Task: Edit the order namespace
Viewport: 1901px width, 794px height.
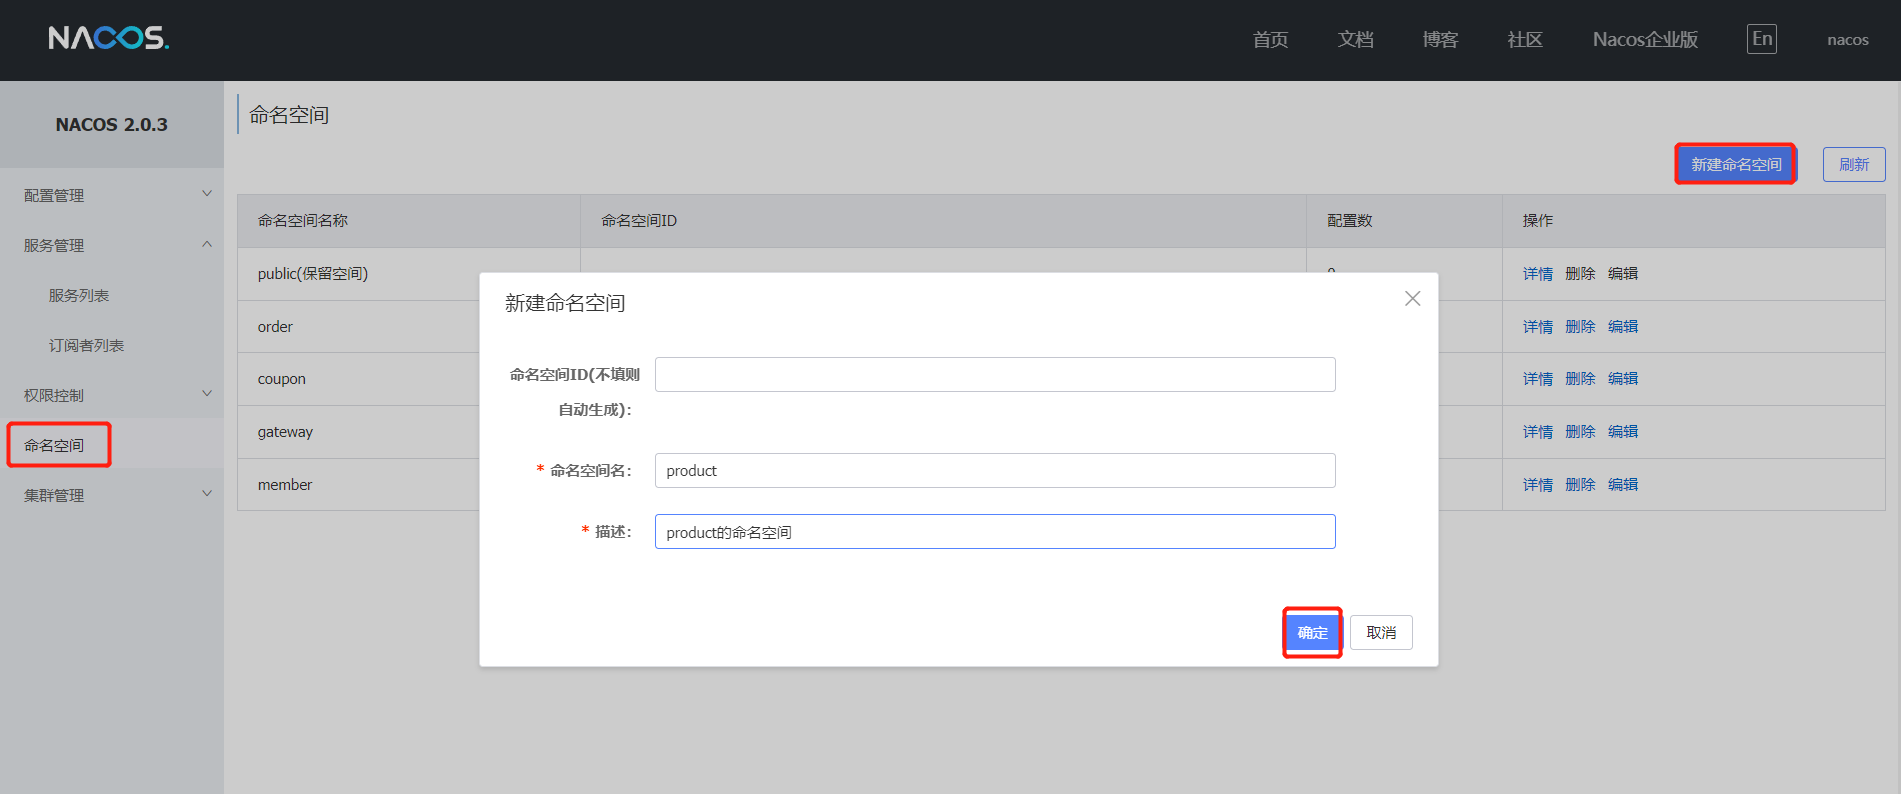Action: 1623,326
